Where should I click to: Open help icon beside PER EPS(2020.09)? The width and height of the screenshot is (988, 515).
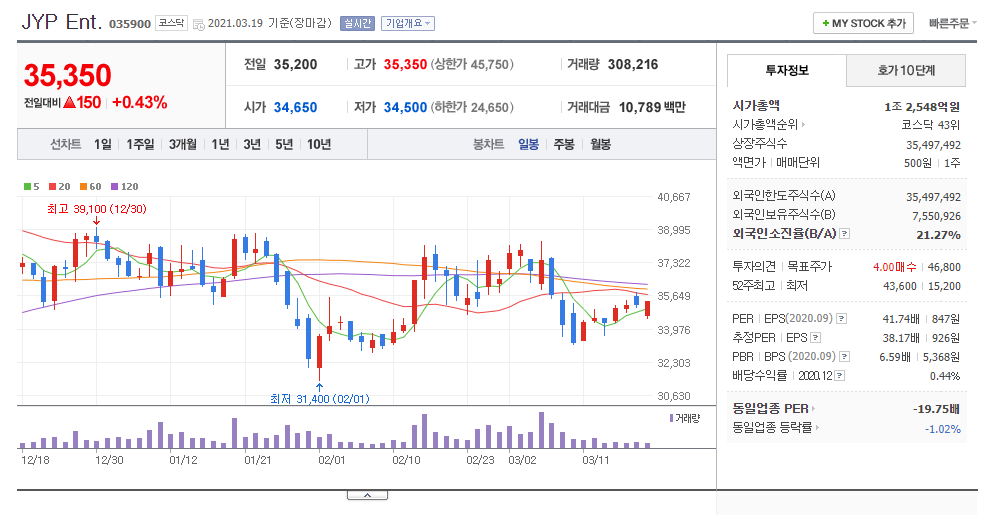(x=841, y=319)
